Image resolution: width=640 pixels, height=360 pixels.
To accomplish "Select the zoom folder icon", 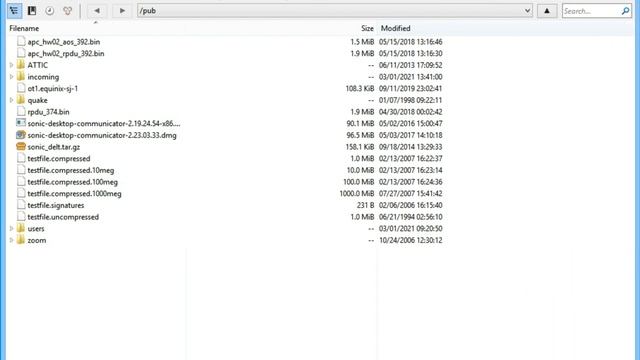I will pyautogui.click(x=21, y=240).
